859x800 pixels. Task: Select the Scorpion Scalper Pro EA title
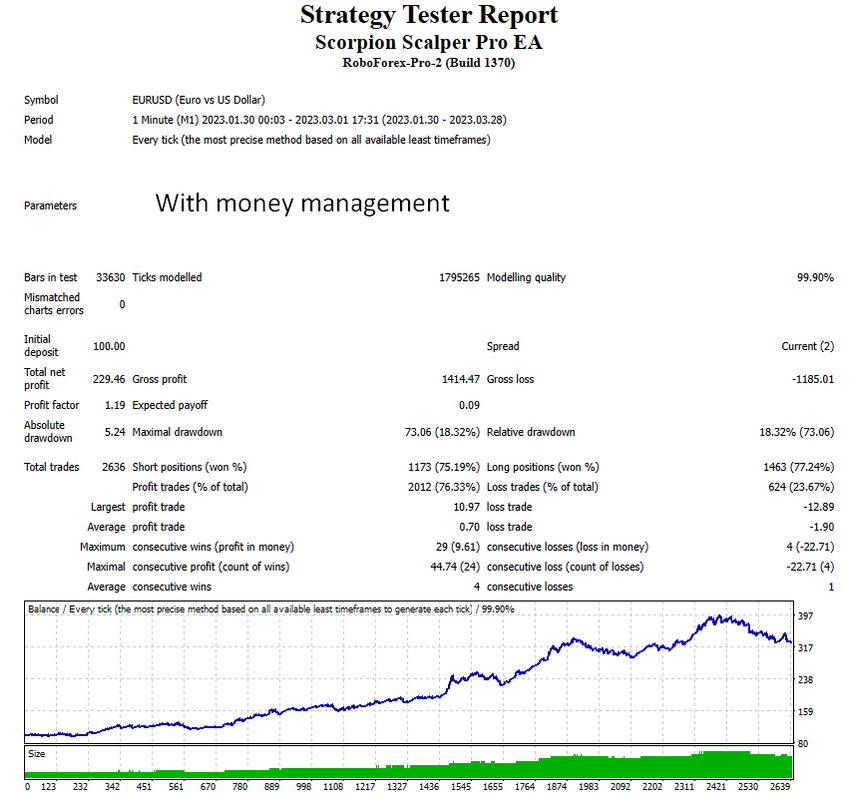(x=429, y=43)
